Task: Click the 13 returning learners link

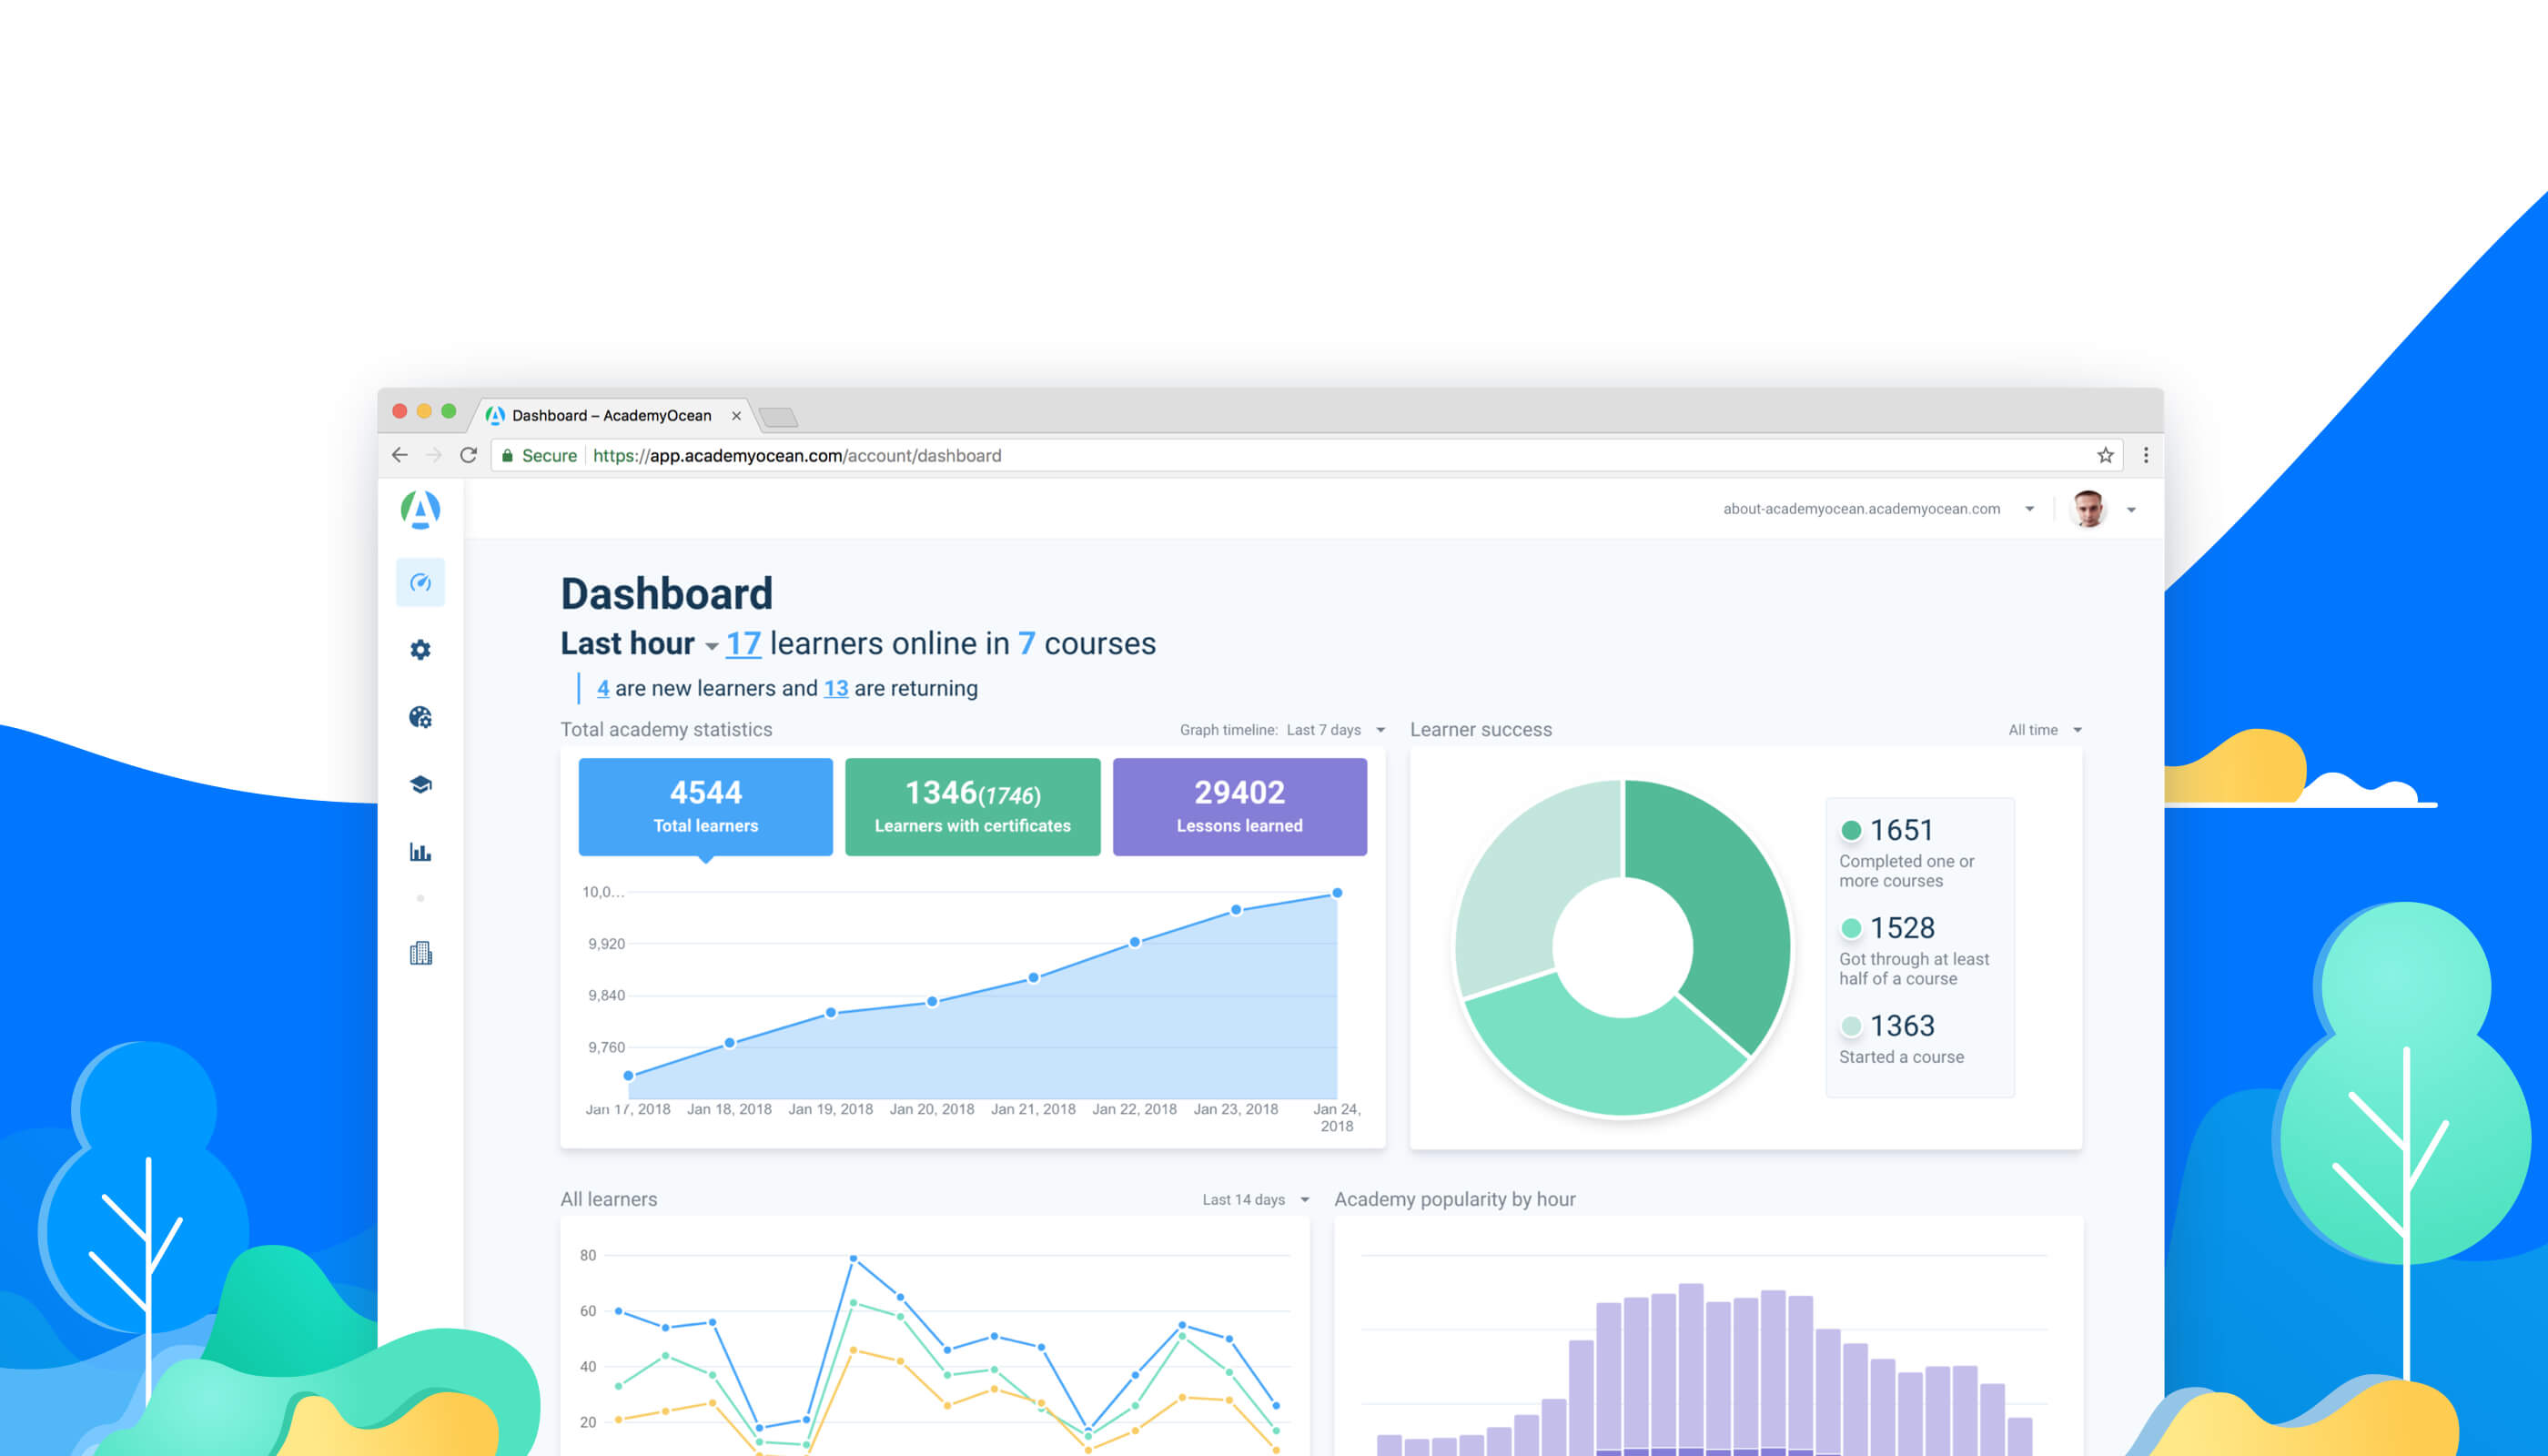Action: (x=836, y=688)
